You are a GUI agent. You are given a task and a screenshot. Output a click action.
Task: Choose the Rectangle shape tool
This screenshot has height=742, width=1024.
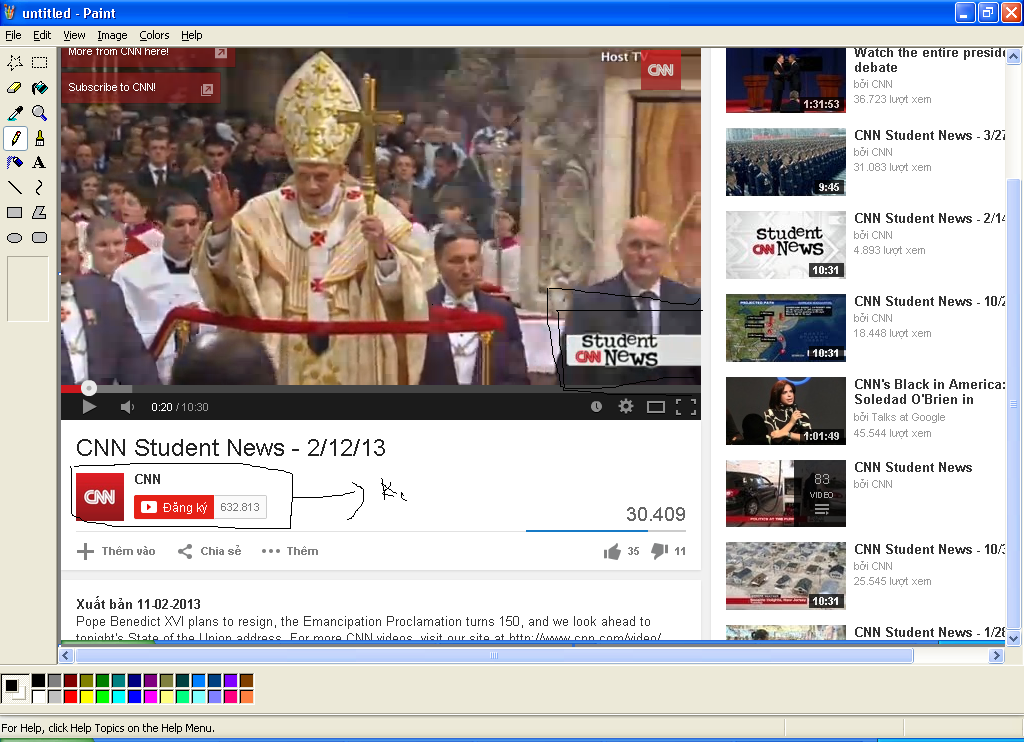[15, 212]
